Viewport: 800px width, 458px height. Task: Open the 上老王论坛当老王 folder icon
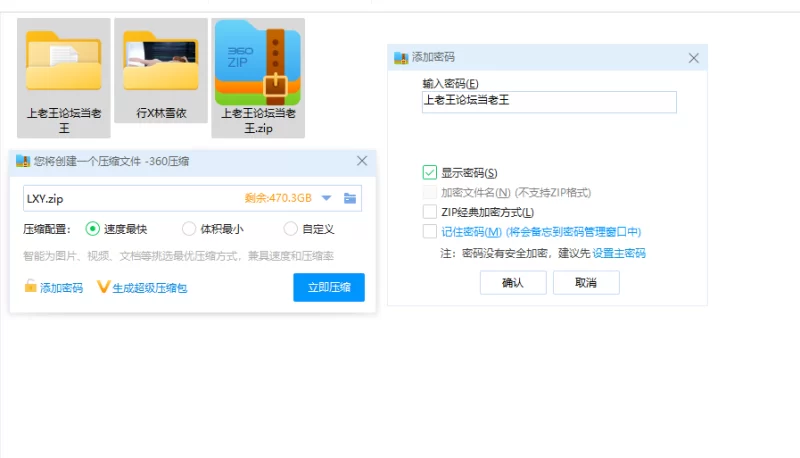[x=64, y=60]
